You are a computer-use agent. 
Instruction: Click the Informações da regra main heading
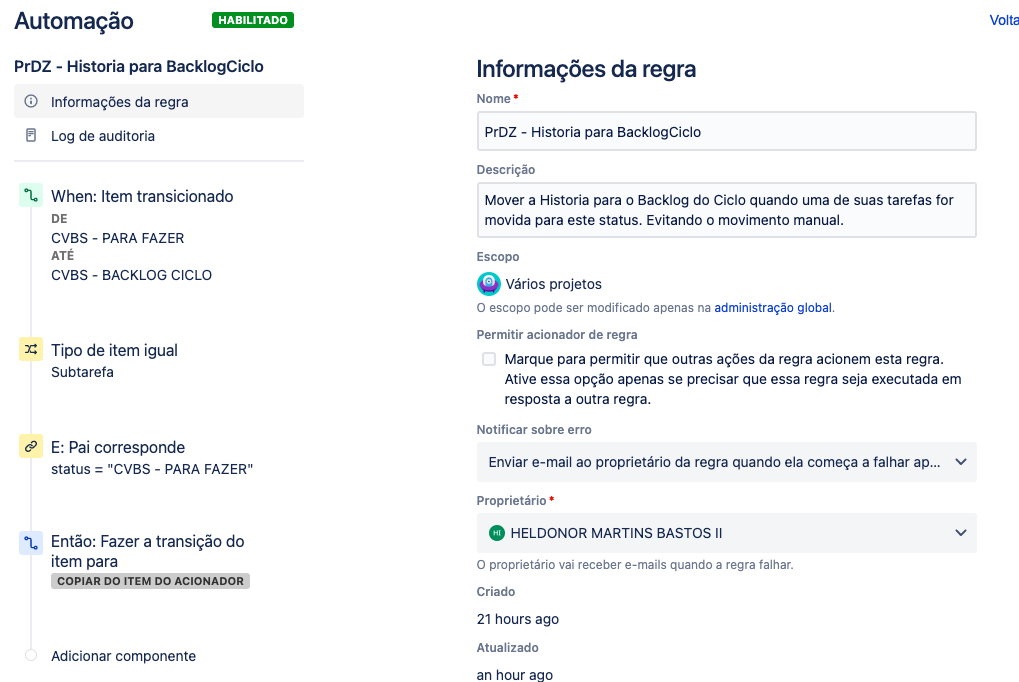[x=586, y=69]
